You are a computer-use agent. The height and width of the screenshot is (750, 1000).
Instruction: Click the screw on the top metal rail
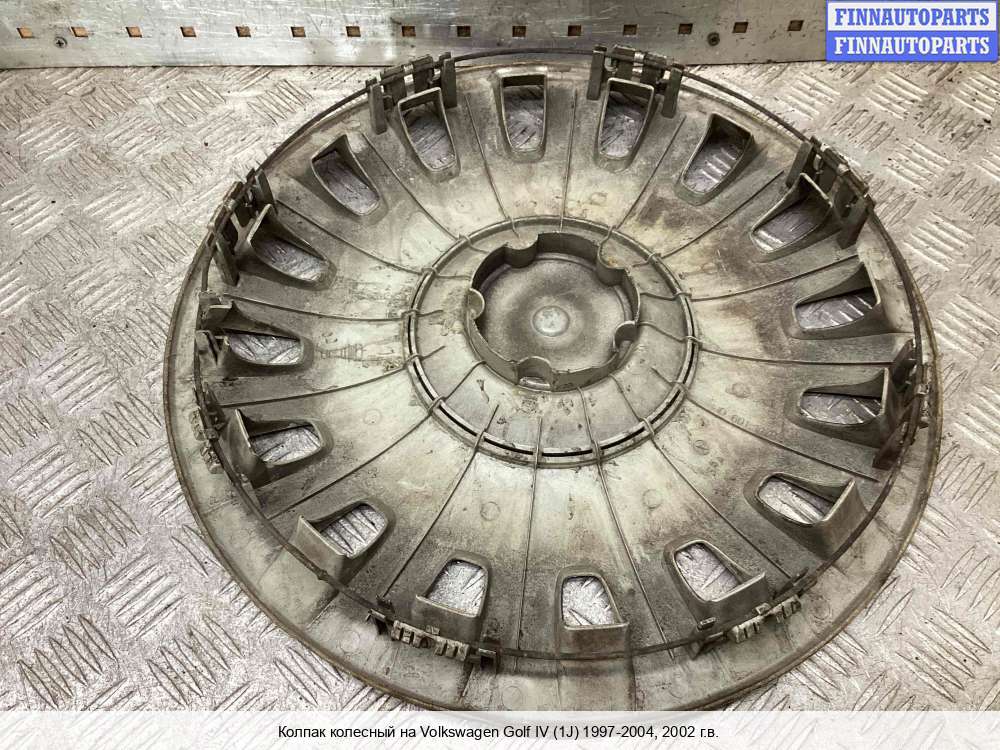[x=62, y=42]
